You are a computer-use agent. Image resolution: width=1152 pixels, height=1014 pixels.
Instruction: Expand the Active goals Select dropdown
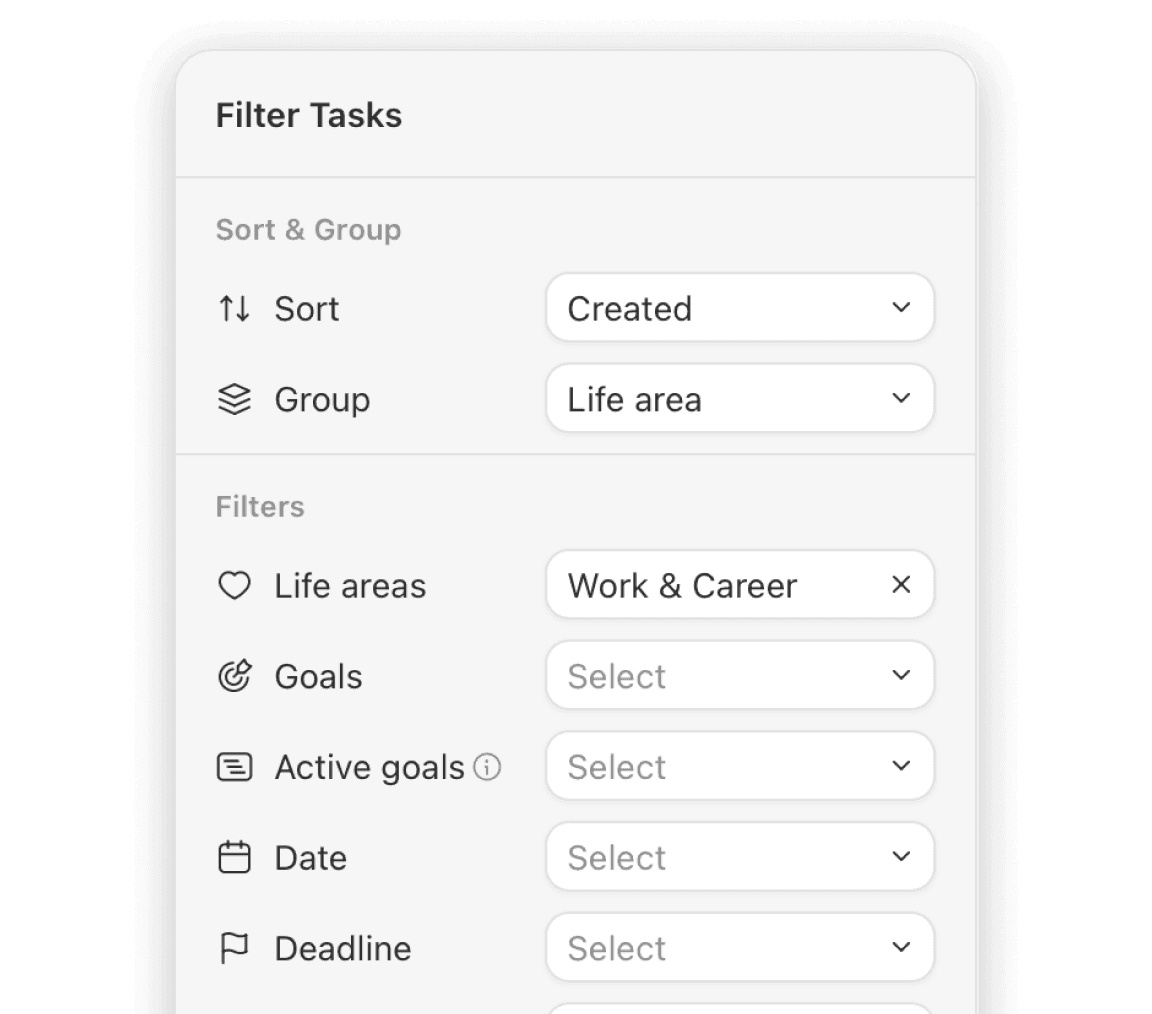pyautogui.click(x=740, y=768)
